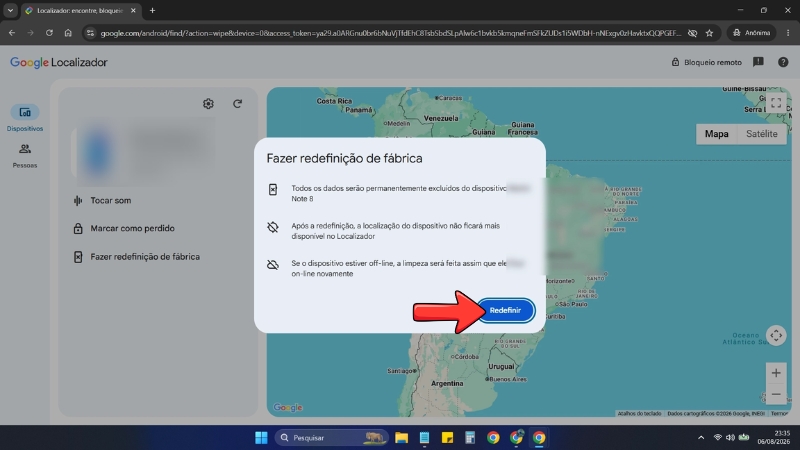Open the taskbar clock and date
Screen dimensions: 800x450
(773, 438)
